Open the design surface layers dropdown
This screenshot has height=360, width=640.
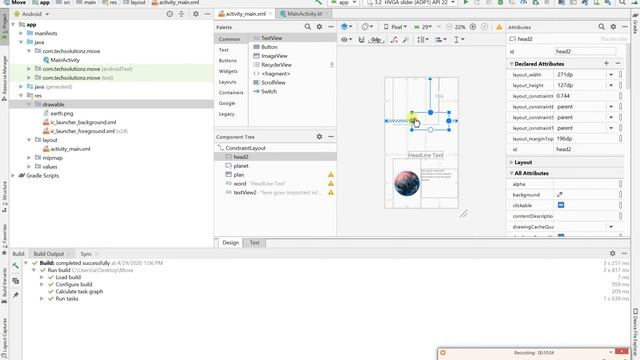coord(346,27)
